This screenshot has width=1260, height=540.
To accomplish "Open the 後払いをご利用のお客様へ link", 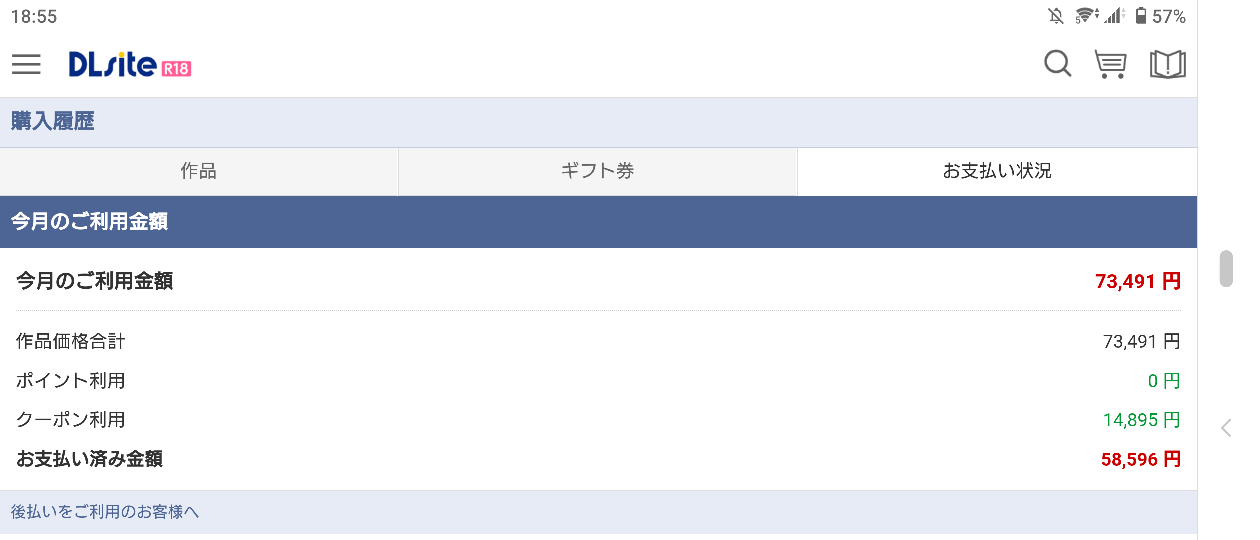I will (x=105, y=511).
